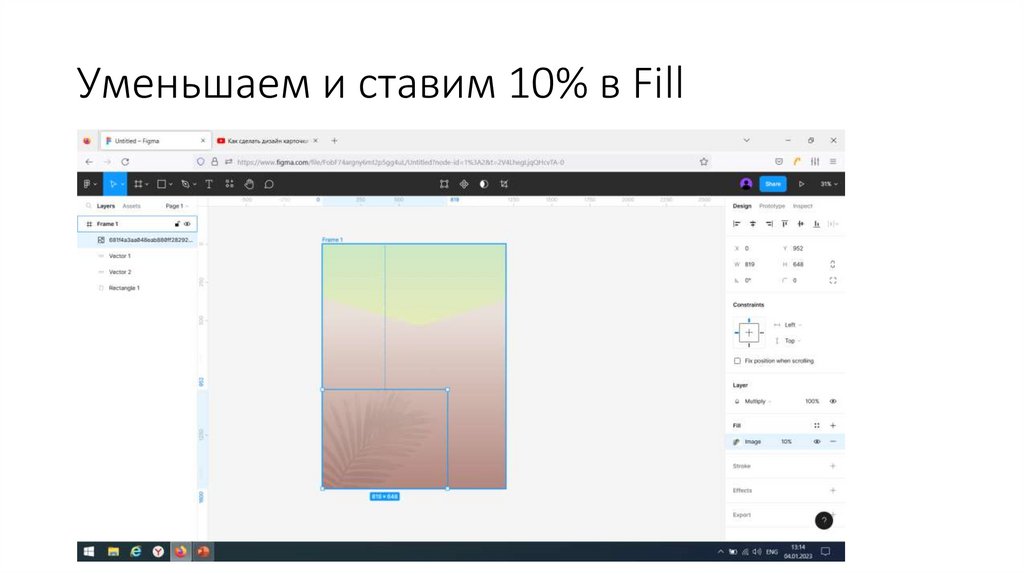Switch to the Prototype tab

(x=772, y=206)
